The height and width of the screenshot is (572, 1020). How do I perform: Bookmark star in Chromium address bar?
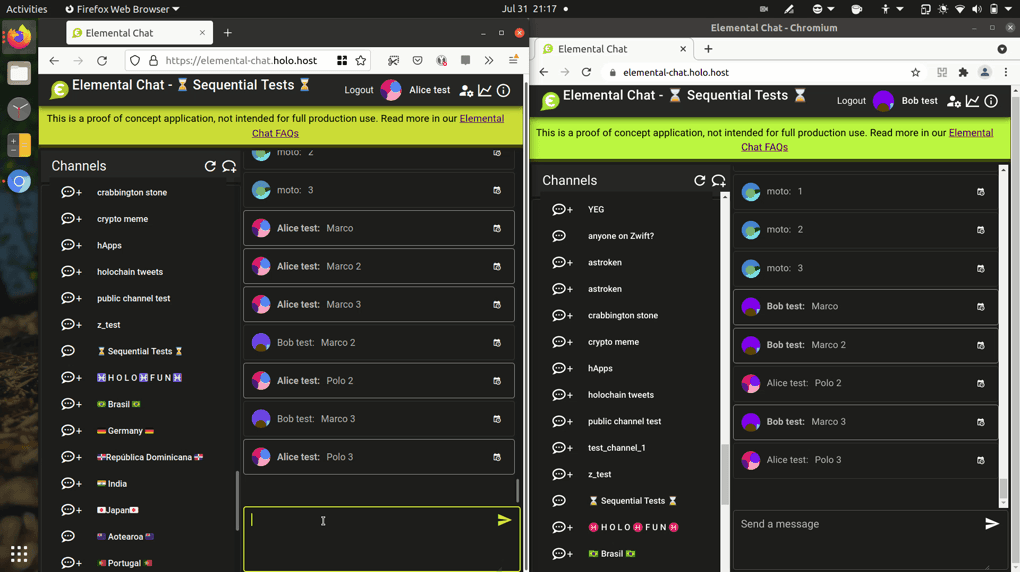tap(915, 72)
